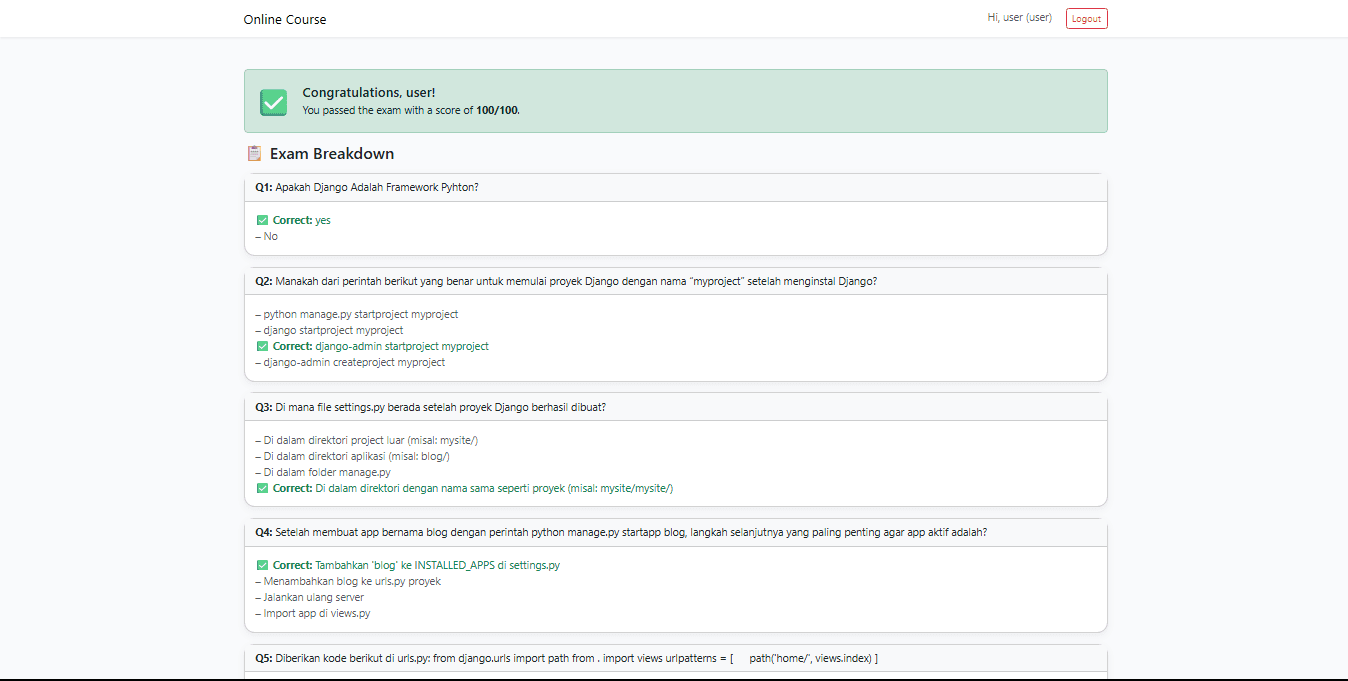1348x681 pixels.
Task: Click the bold 100/100 score text
Action: [497, 110]
